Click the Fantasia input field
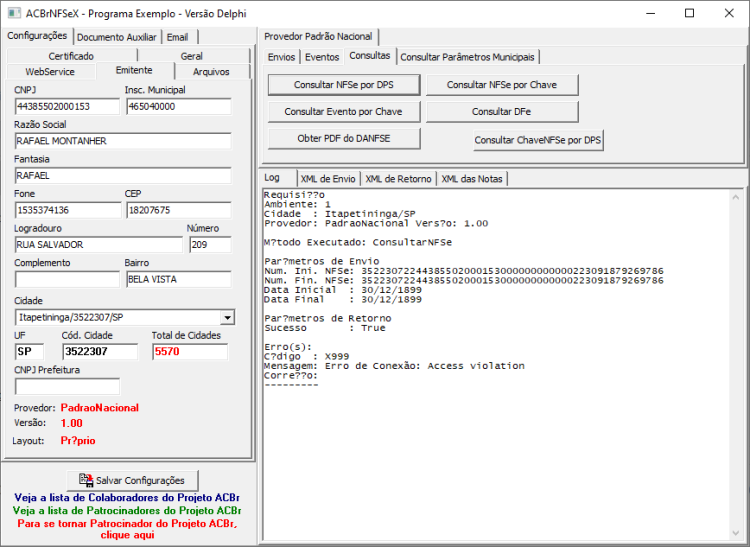This screenshot has height=547, width=750. (123, 175)
